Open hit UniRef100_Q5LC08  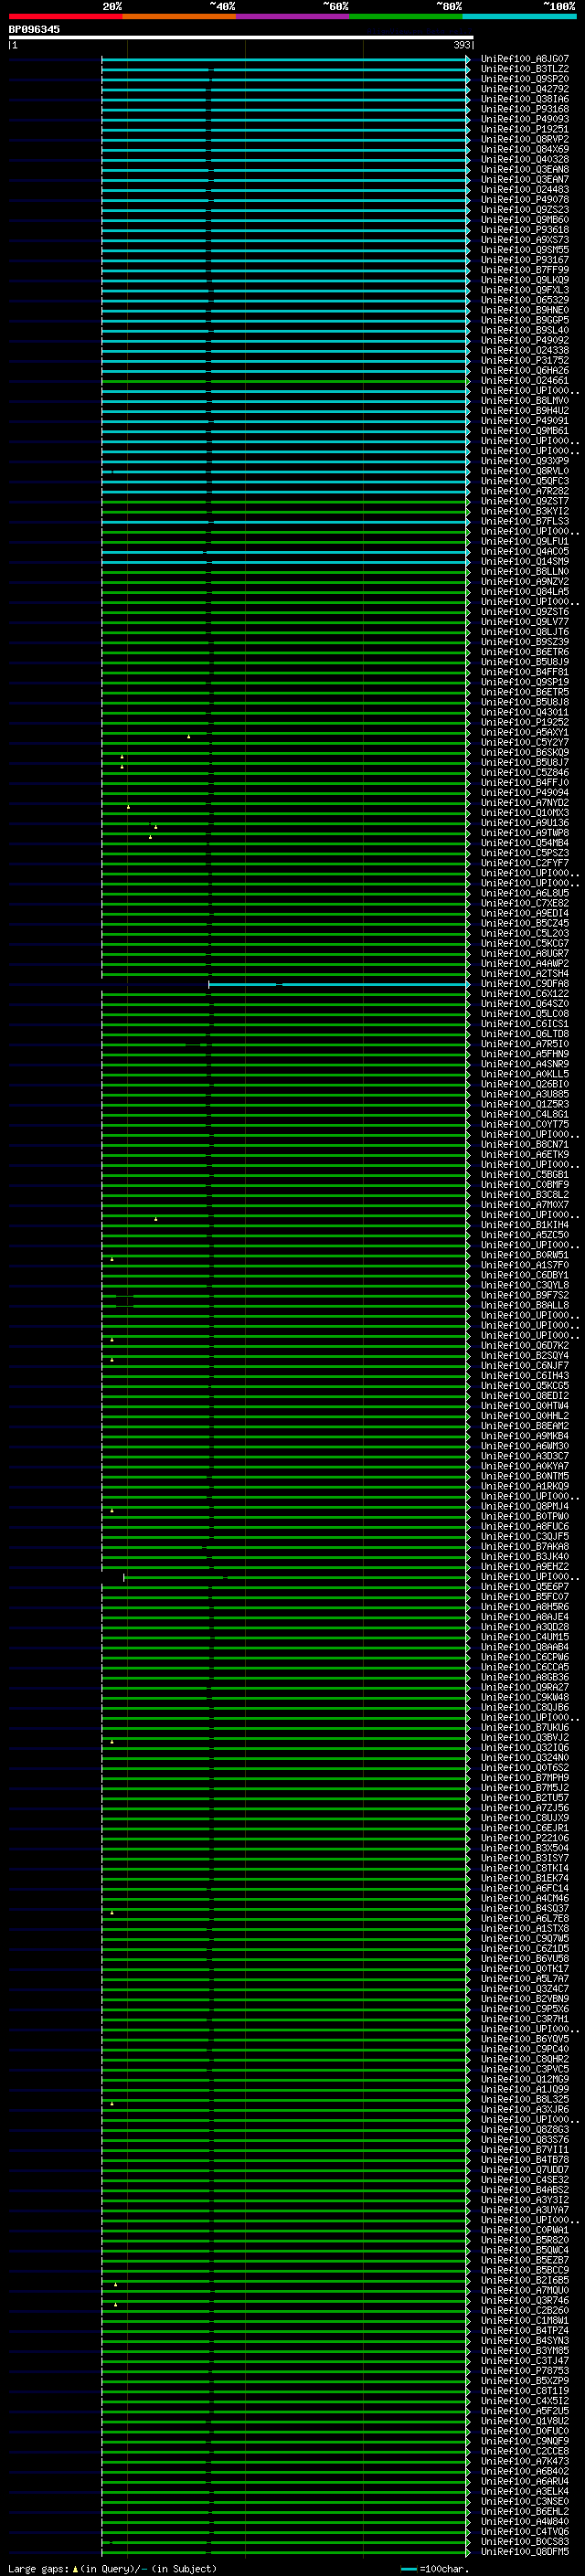(524, 1014)
